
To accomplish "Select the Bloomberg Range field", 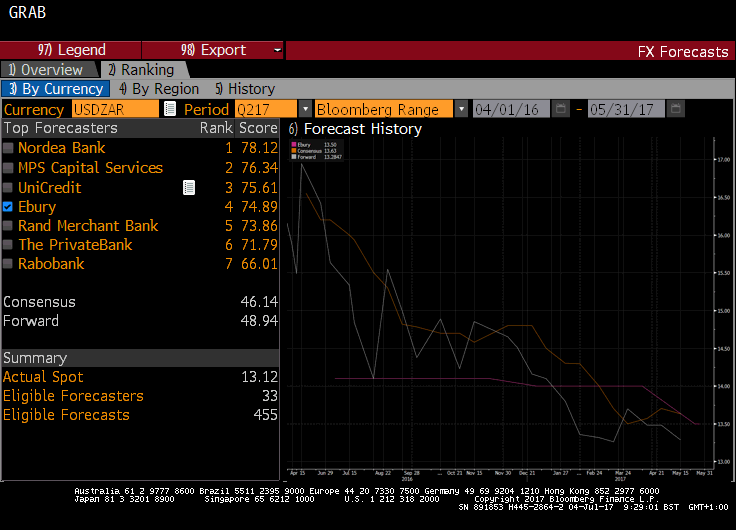I will (384, 109).
